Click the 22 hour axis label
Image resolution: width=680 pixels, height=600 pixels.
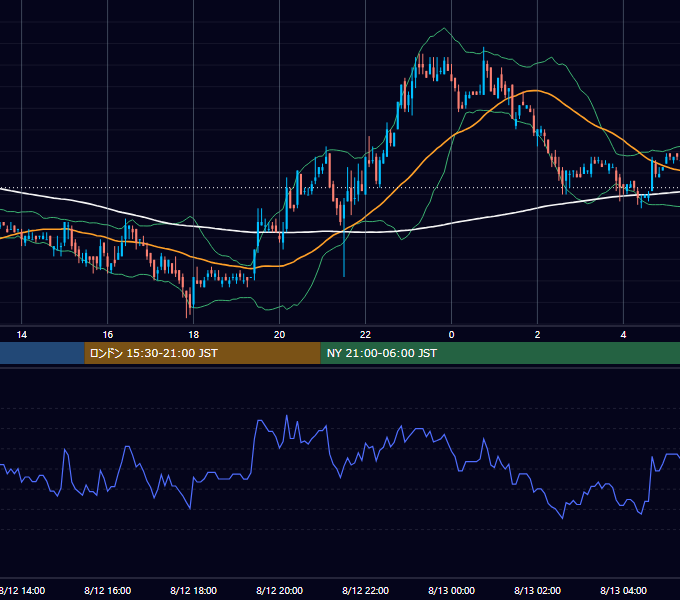pos(366,335)
